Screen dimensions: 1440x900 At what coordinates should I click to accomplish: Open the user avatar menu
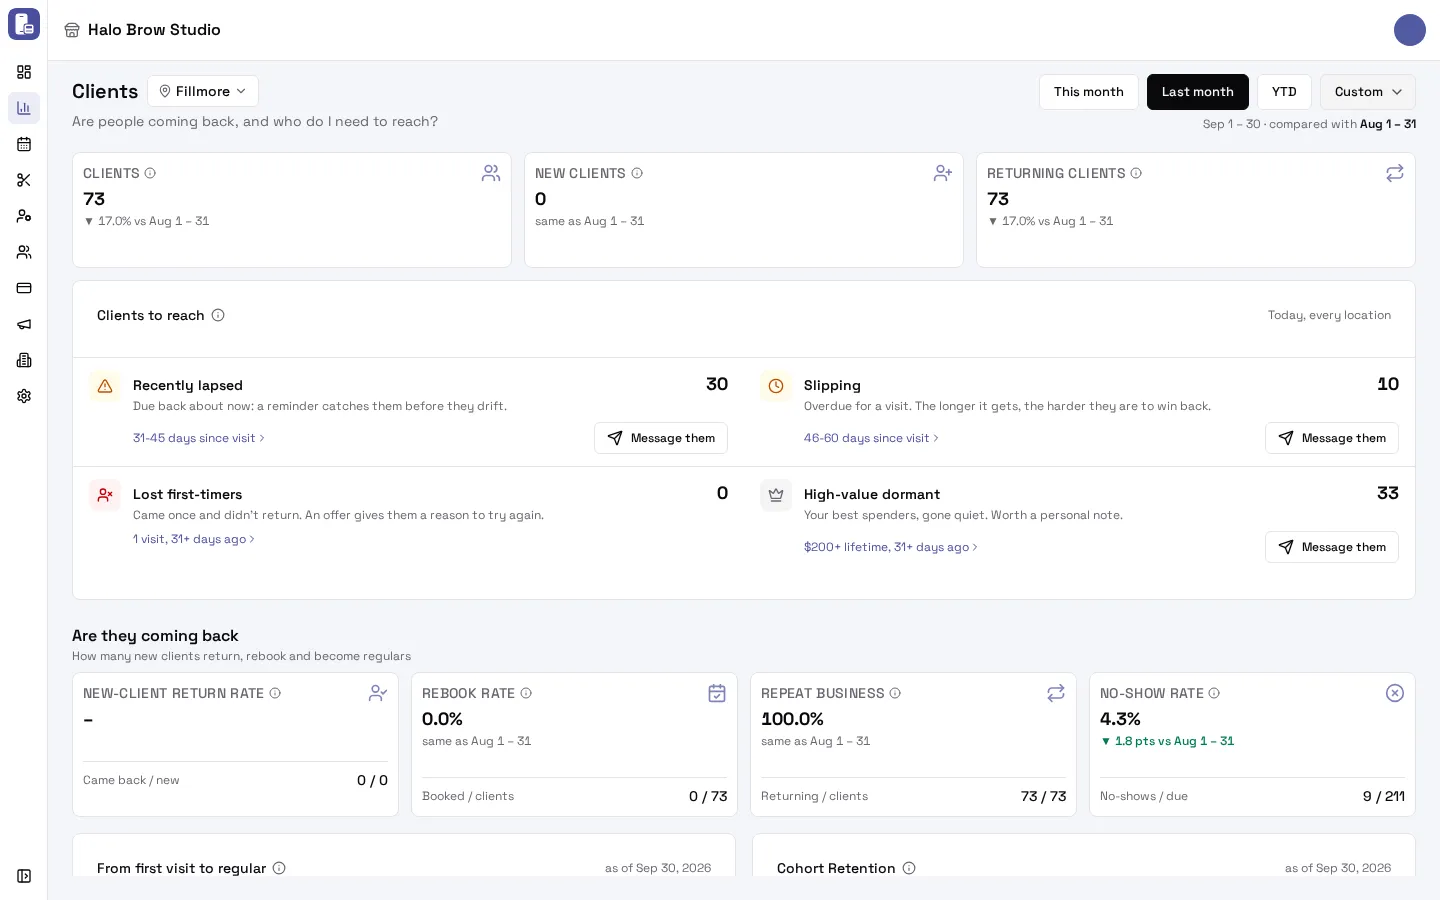point(1410,30)
